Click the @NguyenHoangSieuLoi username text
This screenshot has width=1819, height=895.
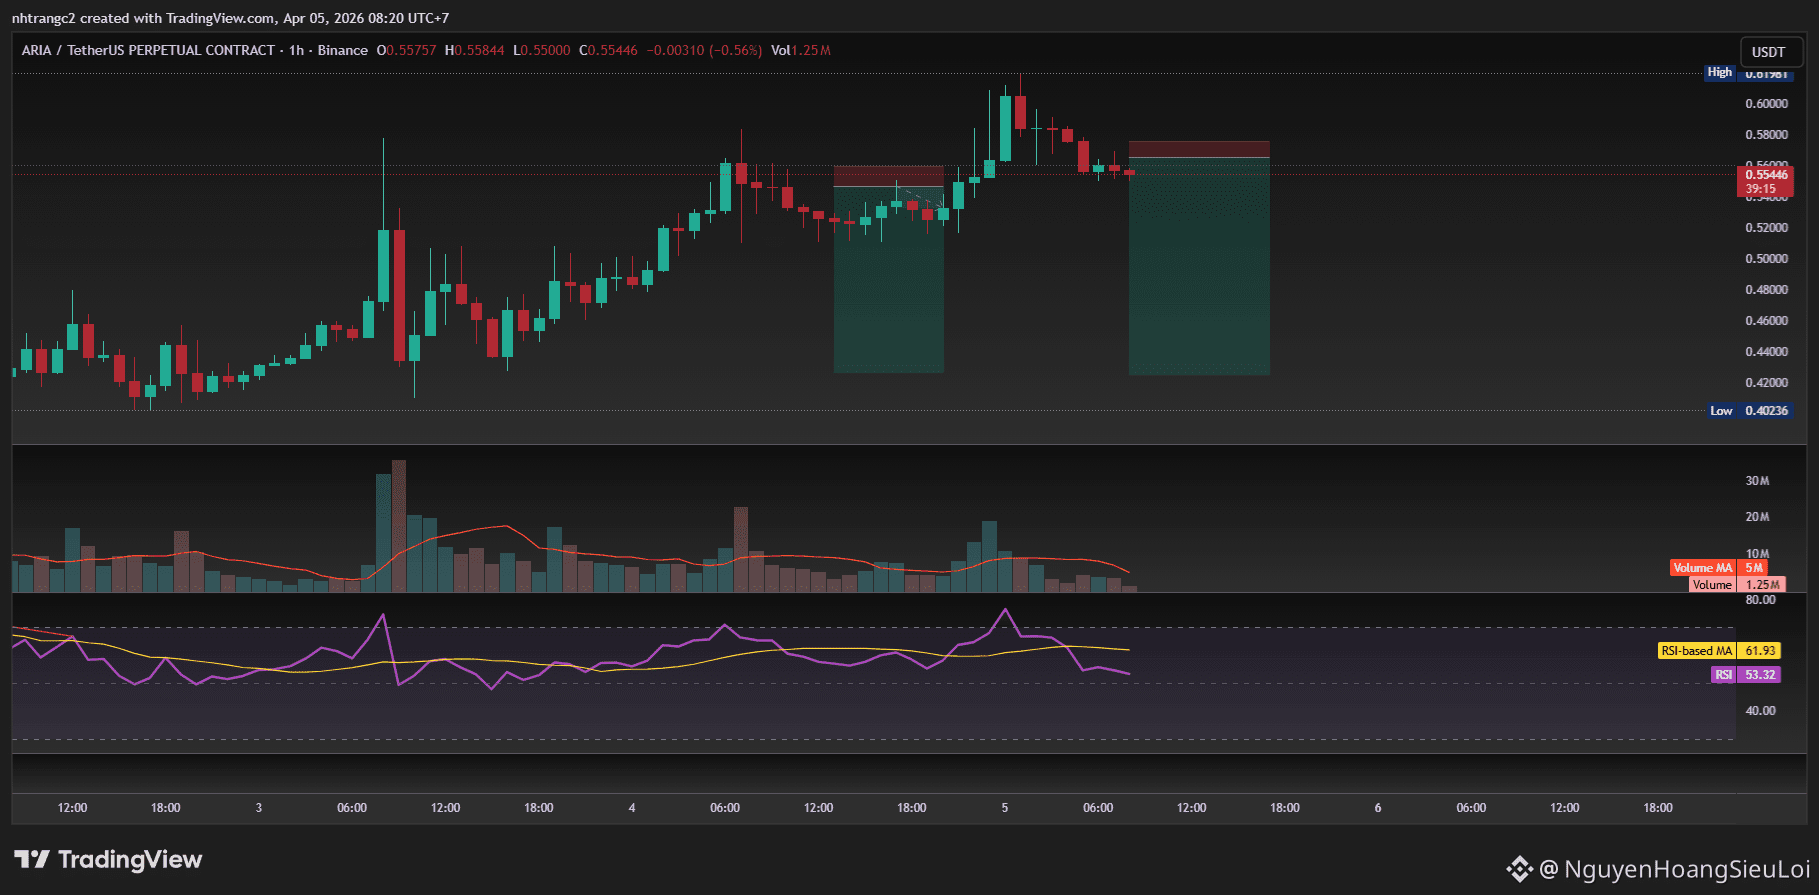(1675, 869)
